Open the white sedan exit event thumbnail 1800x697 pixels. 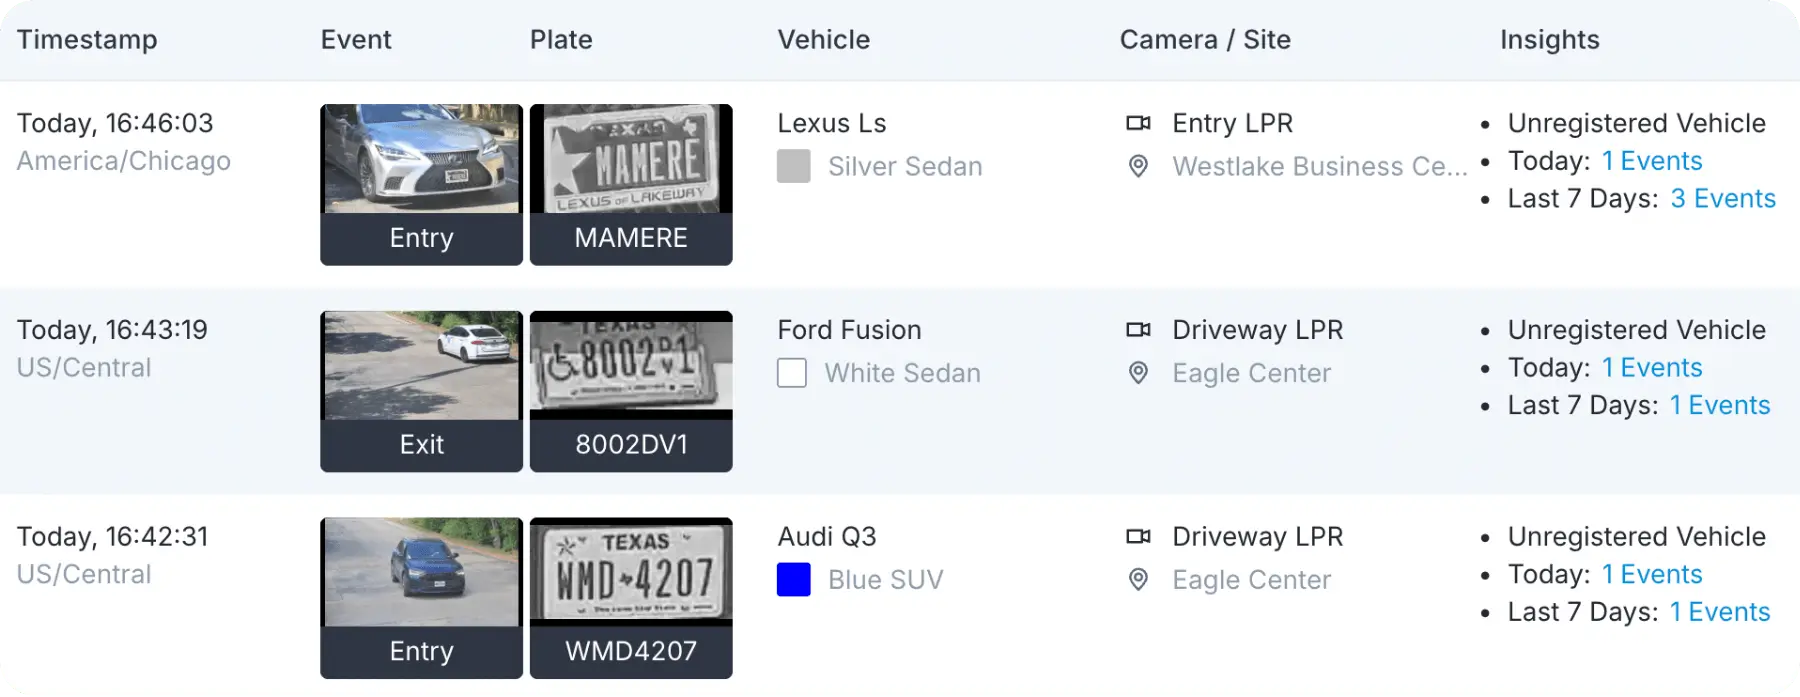[421, 366]
